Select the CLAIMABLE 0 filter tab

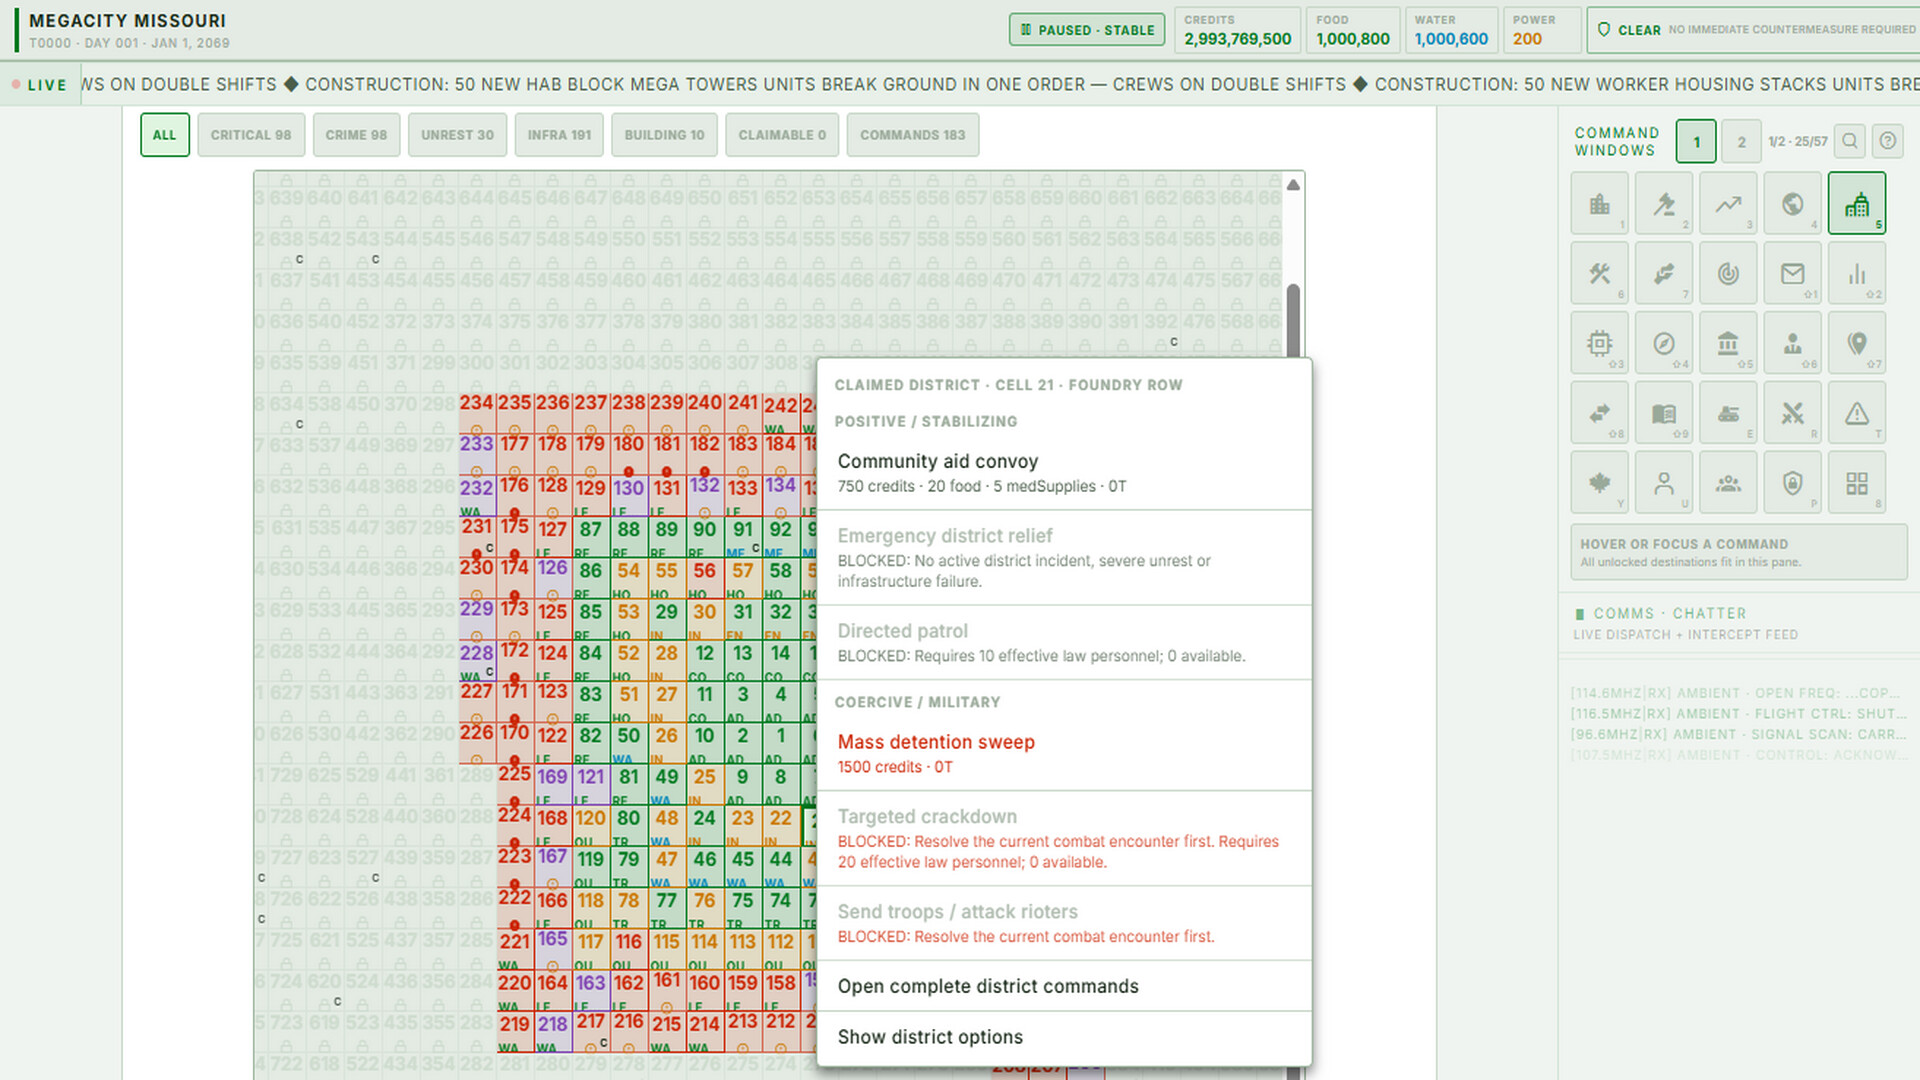click(782, 135)
